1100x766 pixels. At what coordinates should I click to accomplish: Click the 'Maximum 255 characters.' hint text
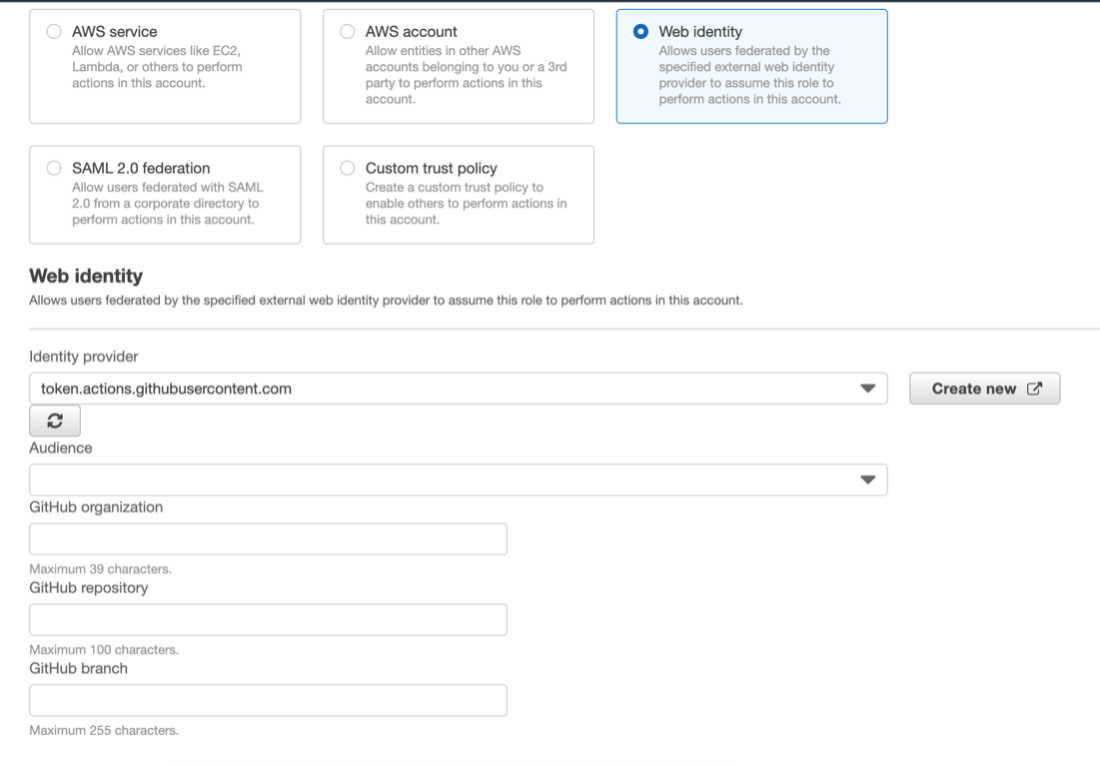(x=104, y=730)
